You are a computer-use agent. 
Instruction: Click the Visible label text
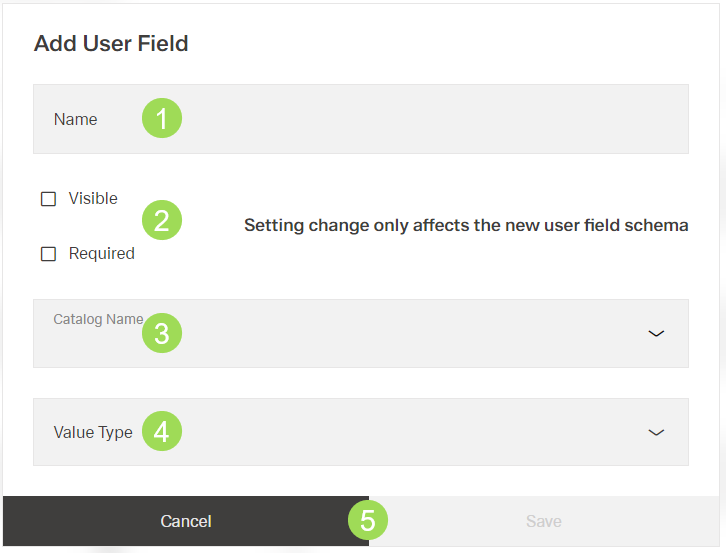click(x=93, y=199)
